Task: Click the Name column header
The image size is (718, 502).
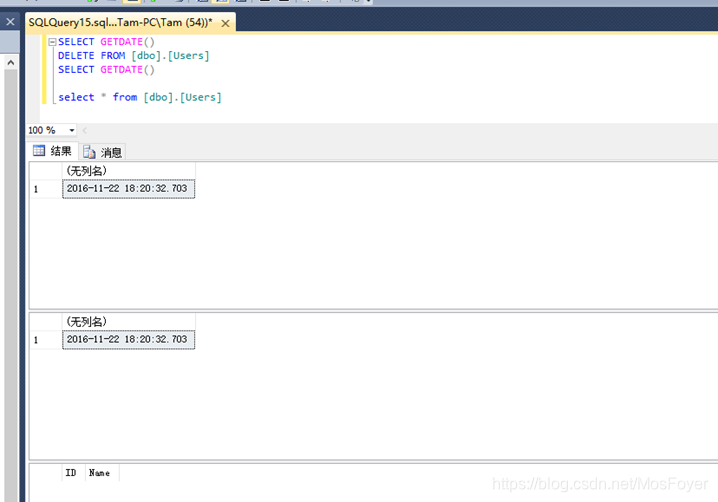Action: pyautogui.click(x=102, y=473)
